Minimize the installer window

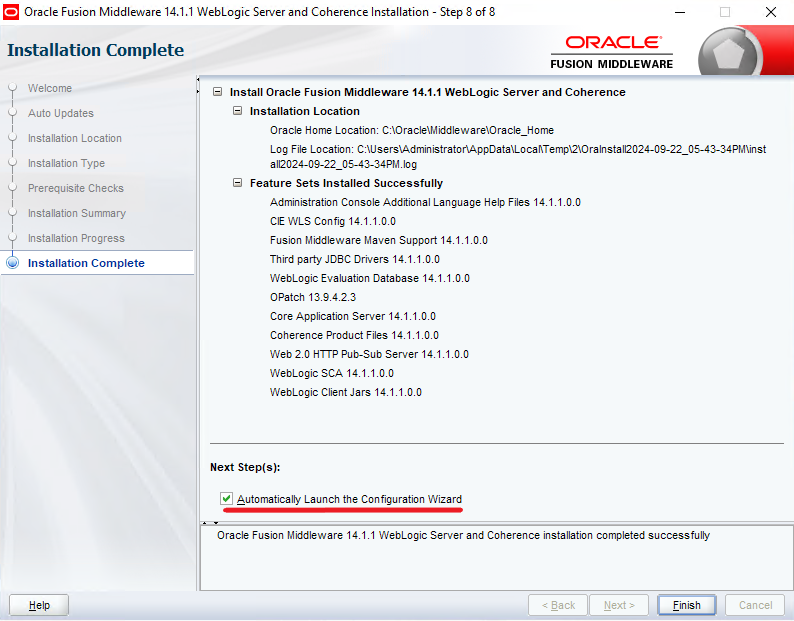[x=680, y=12]
